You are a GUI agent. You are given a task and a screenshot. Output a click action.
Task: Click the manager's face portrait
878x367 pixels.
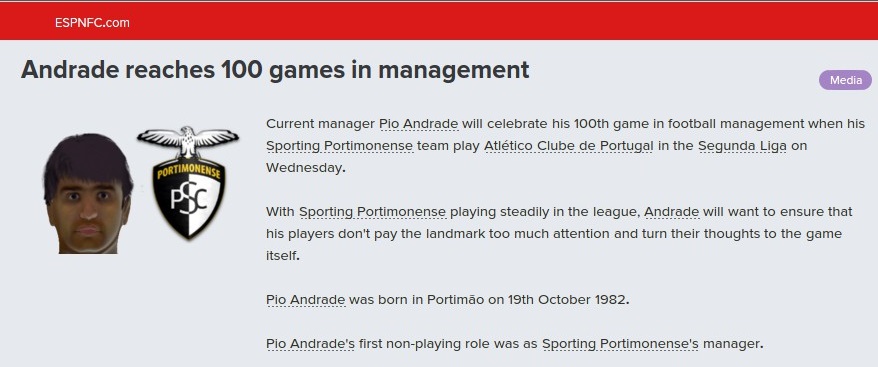point(87,193)
